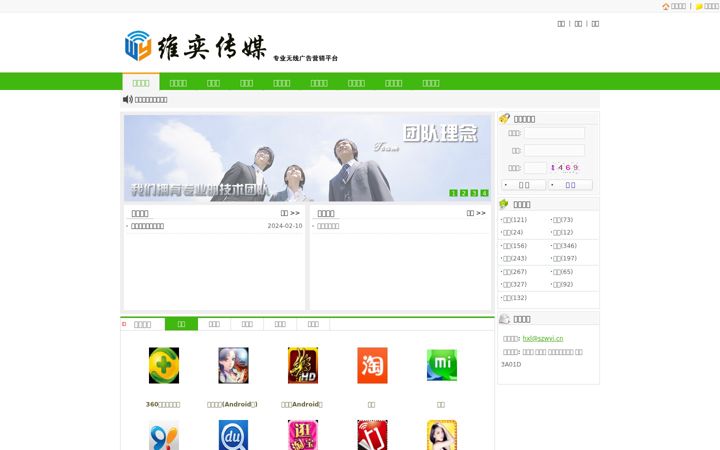Open the category link with count (197)
This screenshot has height=450, width=720.
[565, 258]
